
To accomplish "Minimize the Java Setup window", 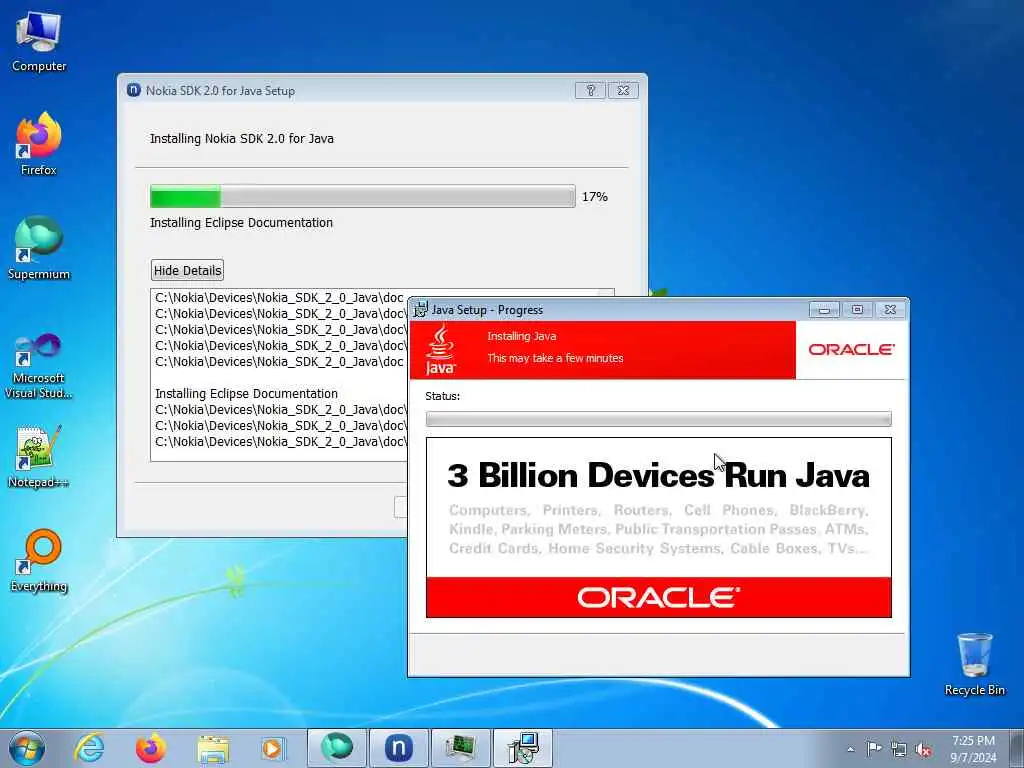I will [x=824, y=310].
